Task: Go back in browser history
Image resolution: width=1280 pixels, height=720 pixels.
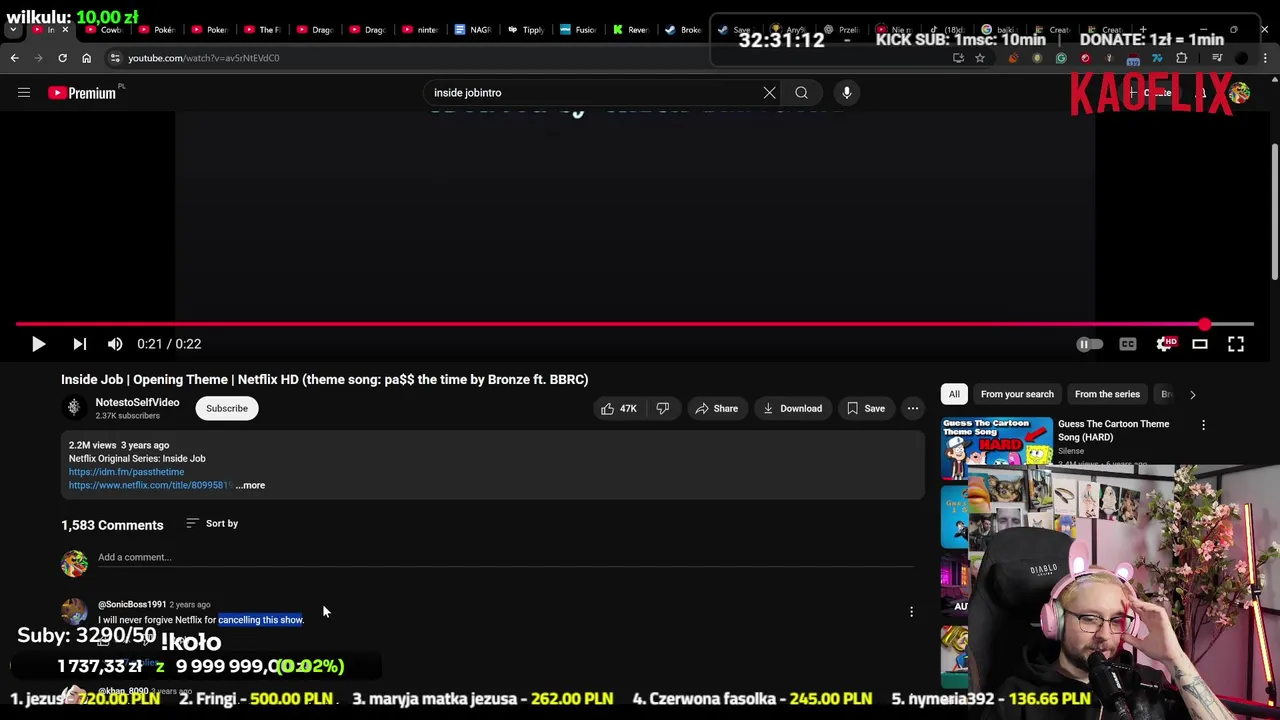Action: (x=14, y=58)
